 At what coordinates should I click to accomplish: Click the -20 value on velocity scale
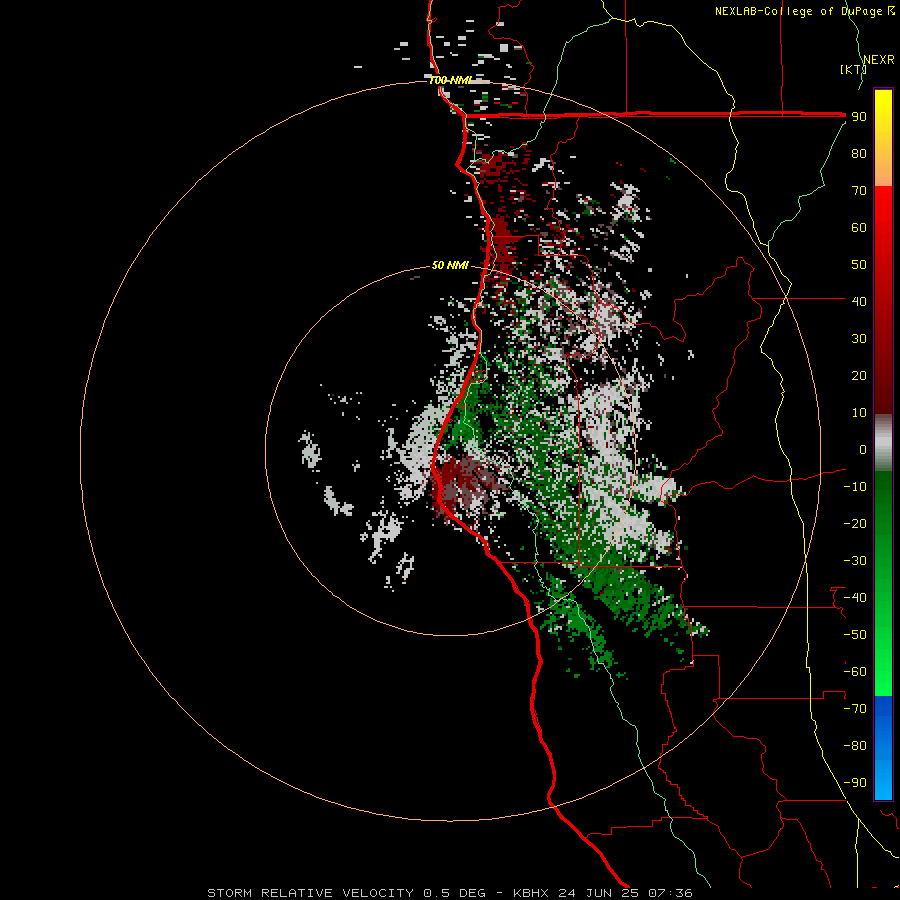[x=855, y=523]
